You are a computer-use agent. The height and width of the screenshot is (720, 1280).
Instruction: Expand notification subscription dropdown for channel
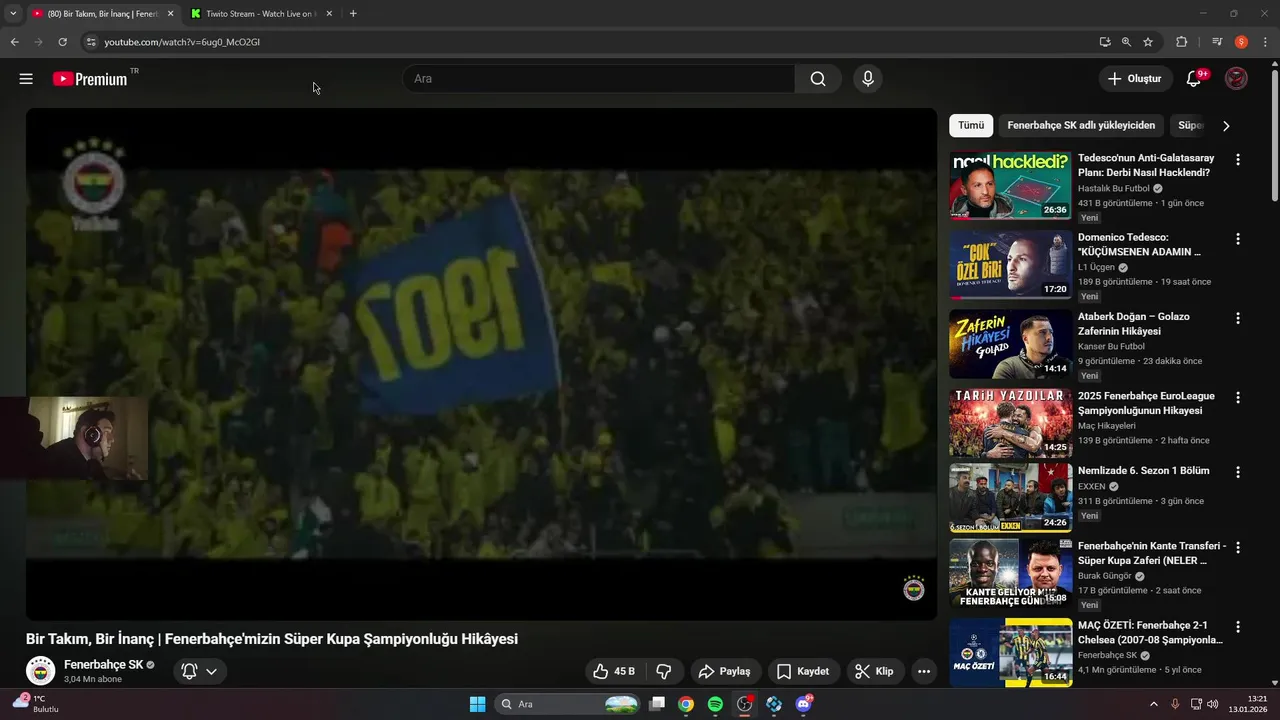tap(211, 671)
